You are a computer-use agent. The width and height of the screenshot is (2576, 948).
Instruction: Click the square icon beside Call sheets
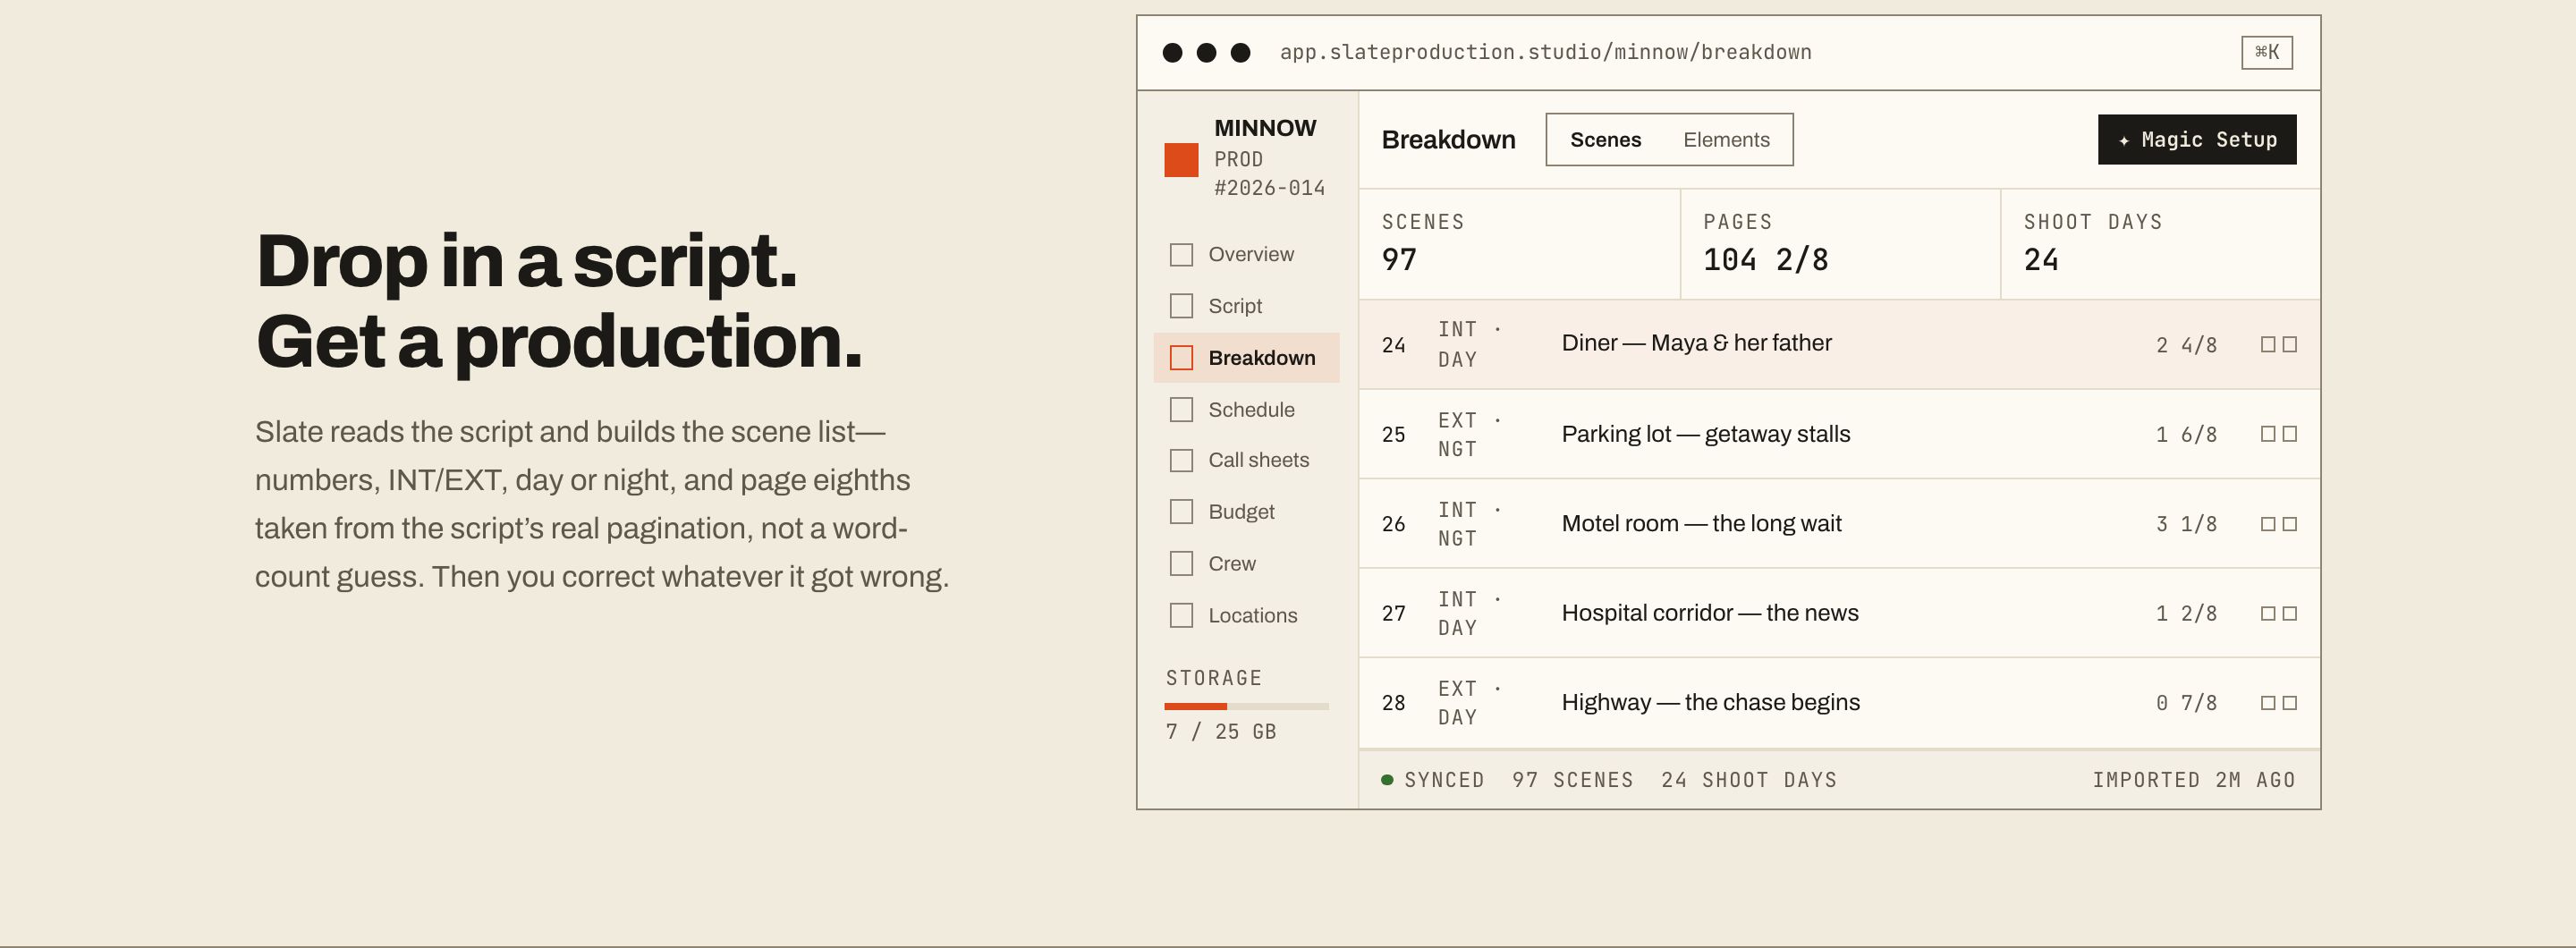tap(1181, 460)
